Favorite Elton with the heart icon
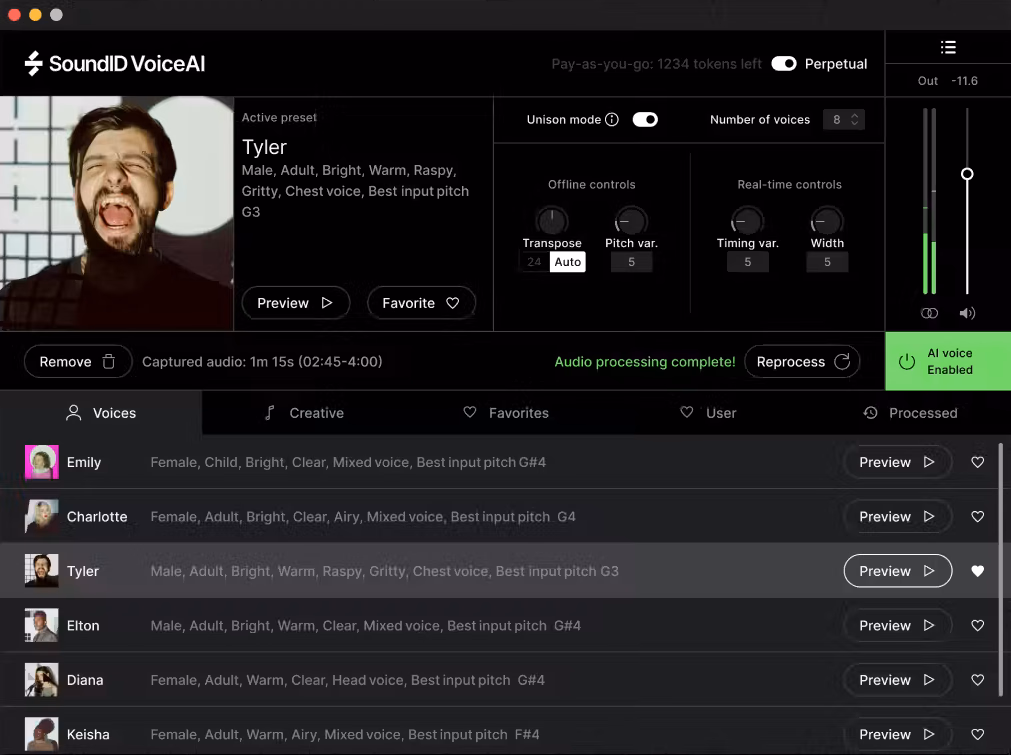Screen dimensions: 1011x755 click(977, 625)
